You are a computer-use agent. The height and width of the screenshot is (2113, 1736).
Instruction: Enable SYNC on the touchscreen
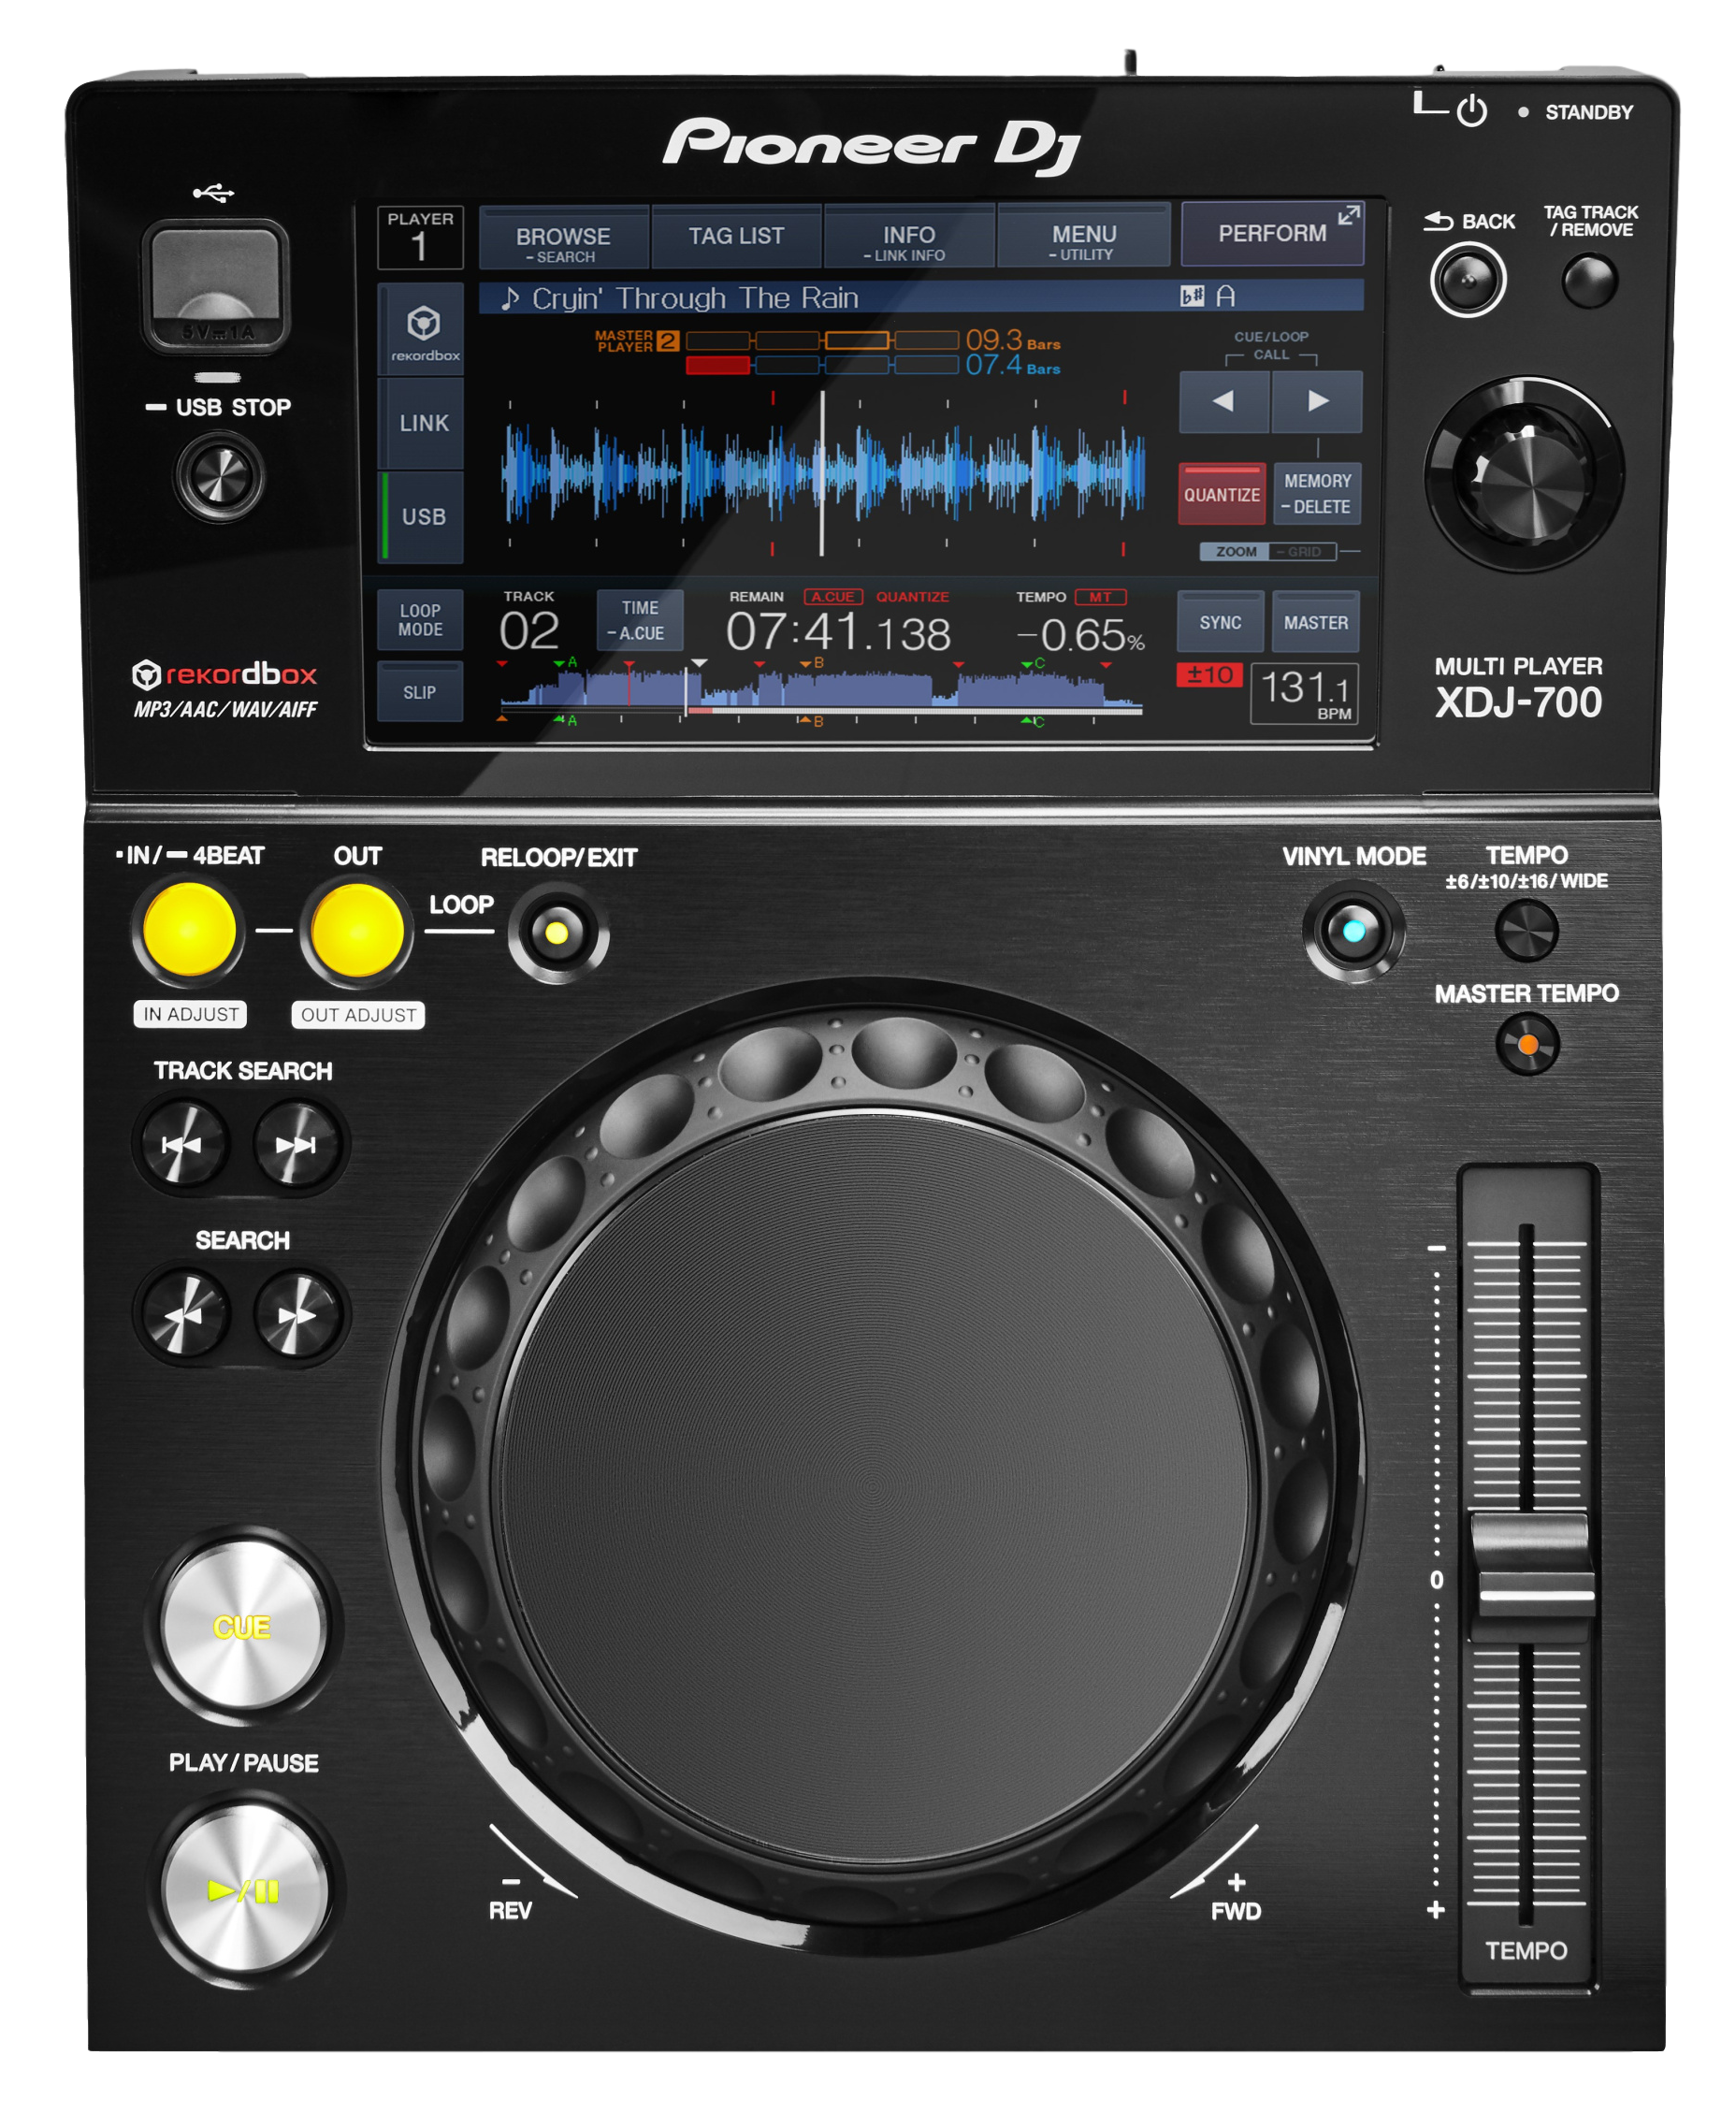(x=1220, y=622)
